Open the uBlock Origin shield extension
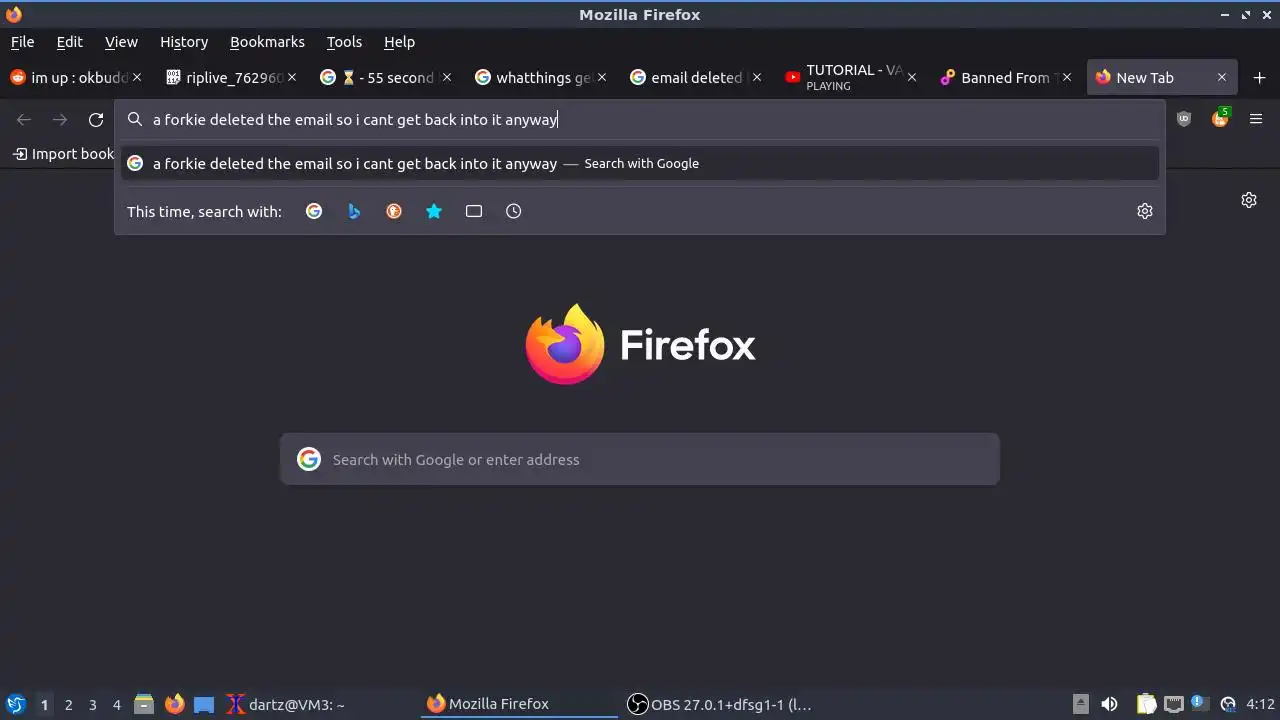Image resolution: width=1280 pixels, height=720 pixels. pos(1184,119)
